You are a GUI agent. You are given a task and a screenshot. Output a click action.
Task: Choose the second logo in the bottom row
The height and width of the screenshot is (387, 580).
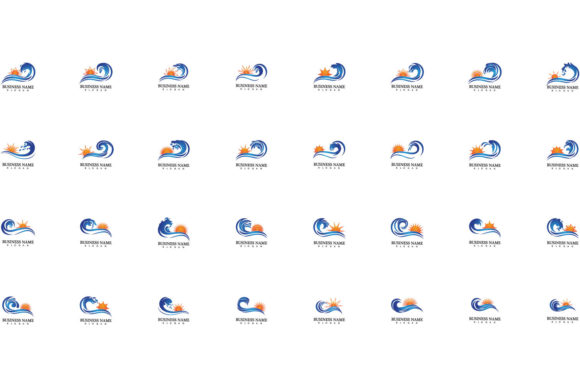click(96, 310)
